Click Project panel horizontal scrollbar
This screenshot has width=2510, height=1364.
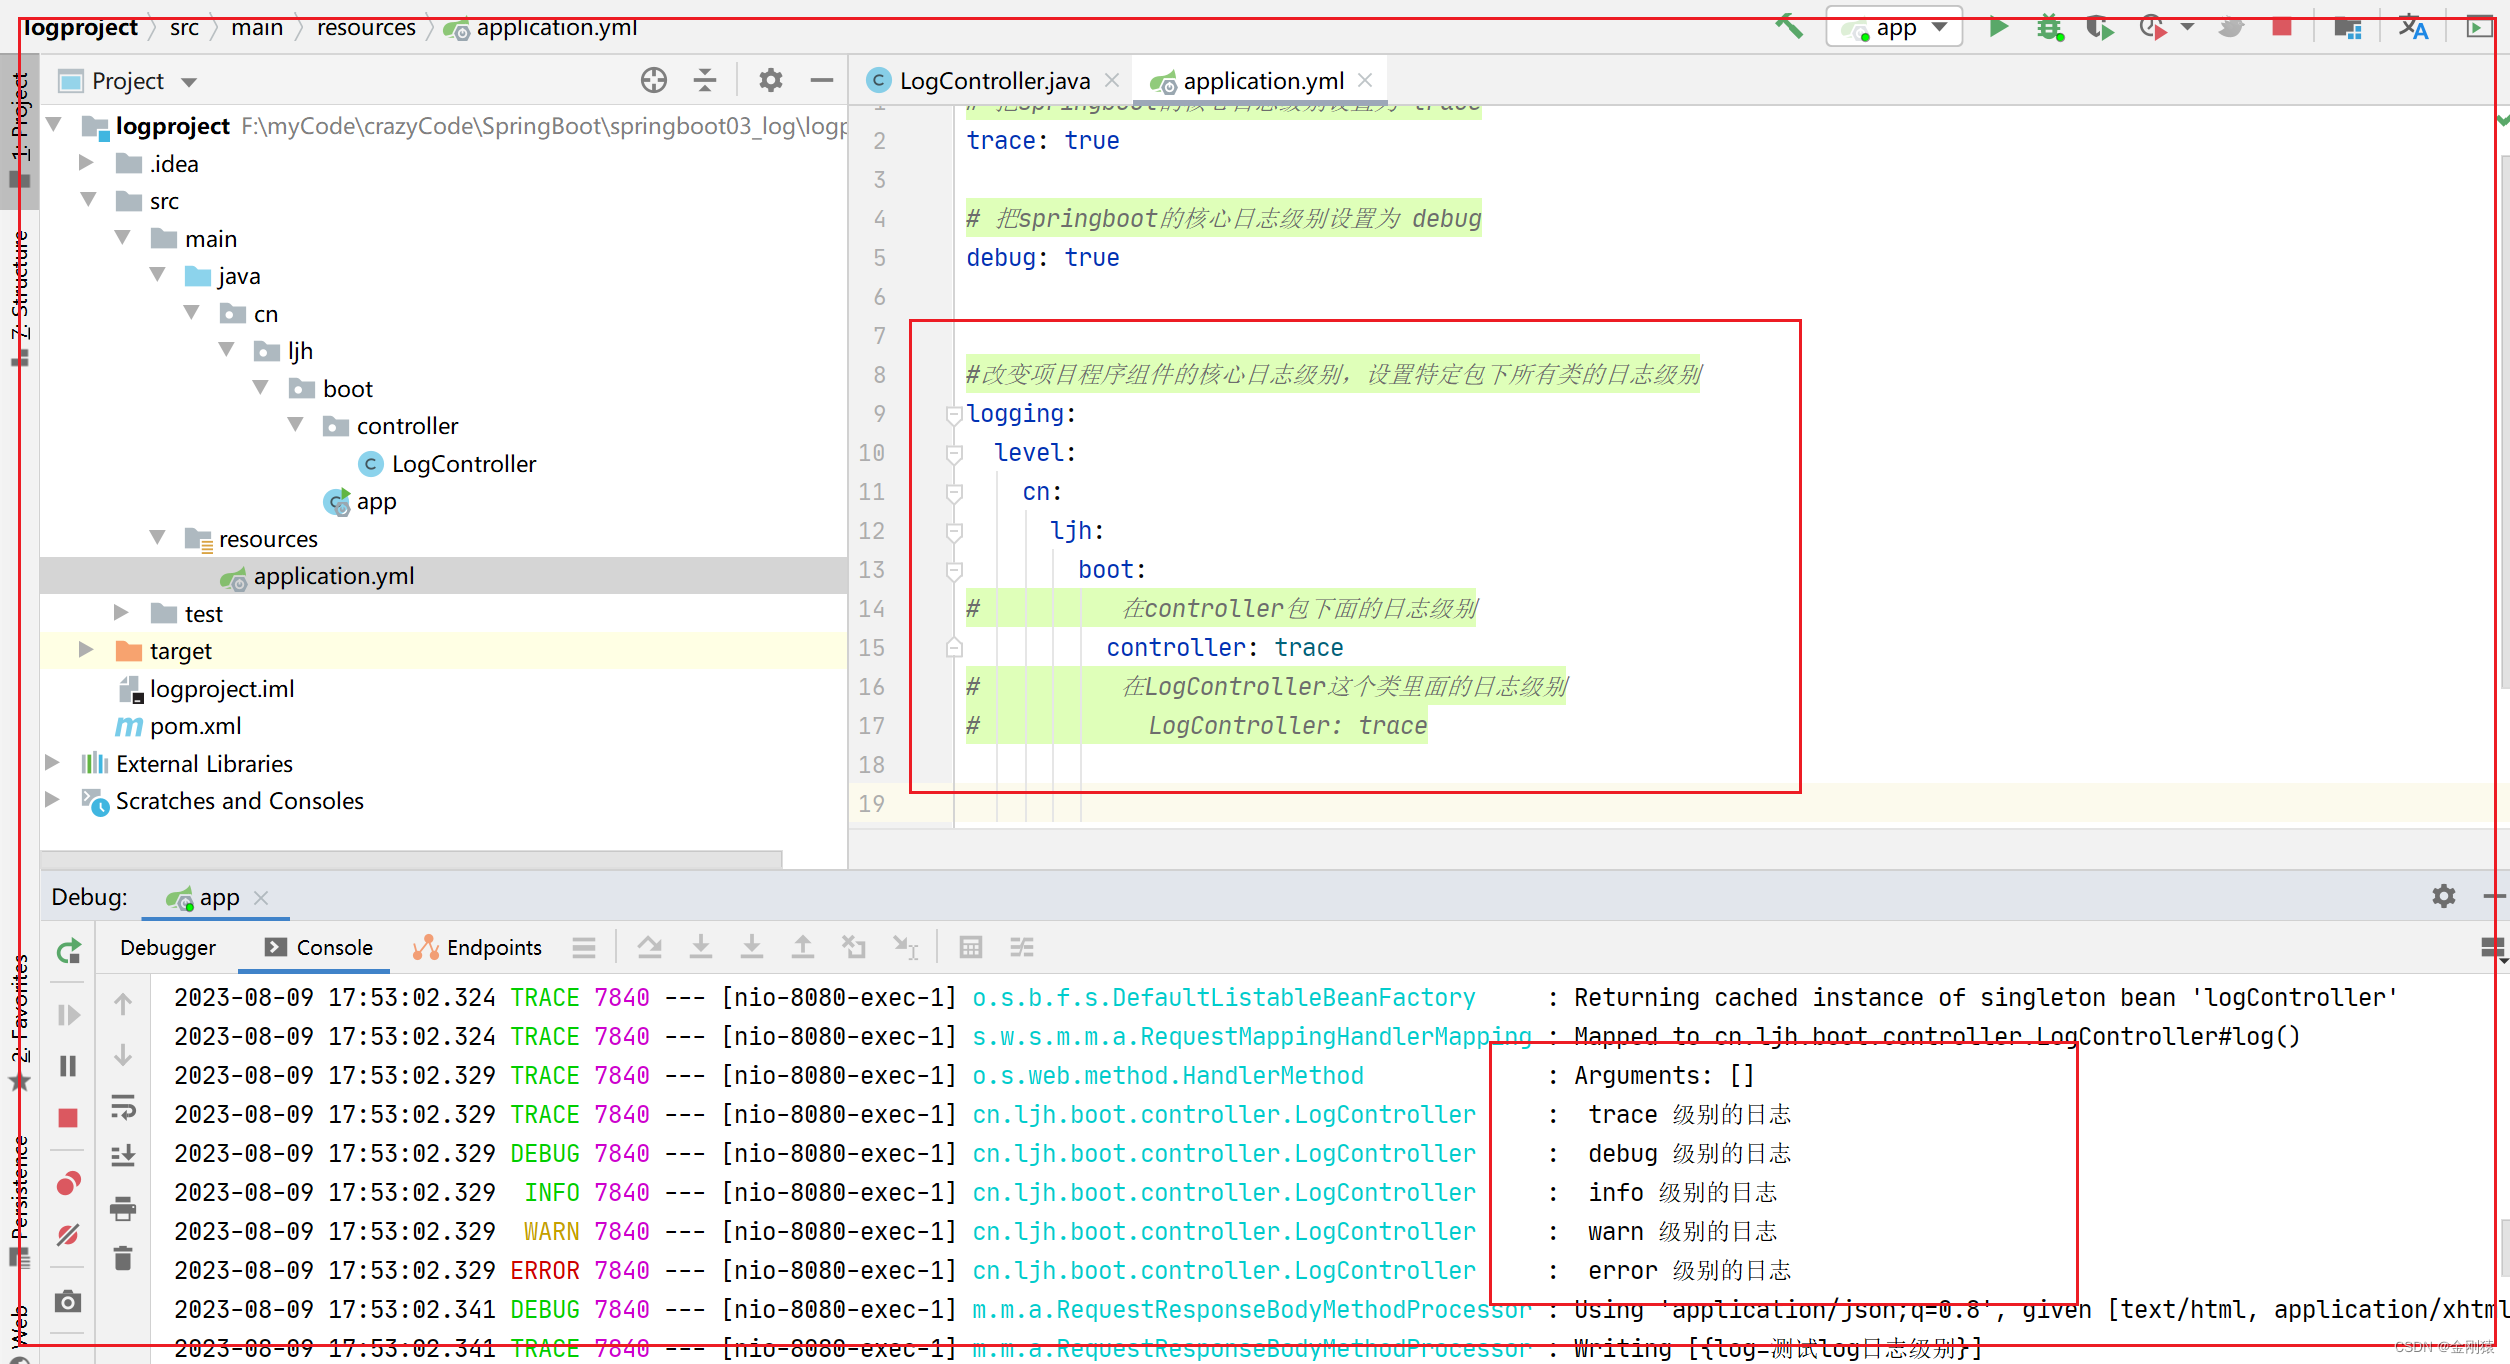410,858
